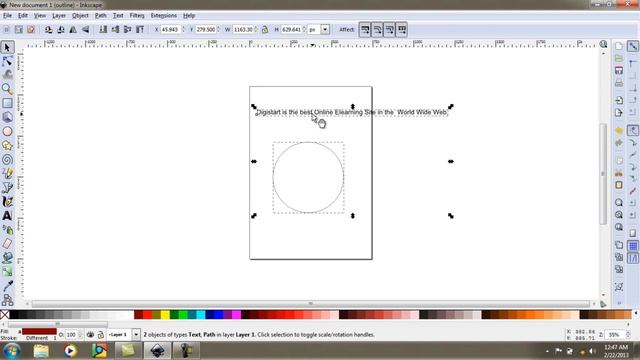
Task: Toggle width and height lock
Action: tap(265, 29)
